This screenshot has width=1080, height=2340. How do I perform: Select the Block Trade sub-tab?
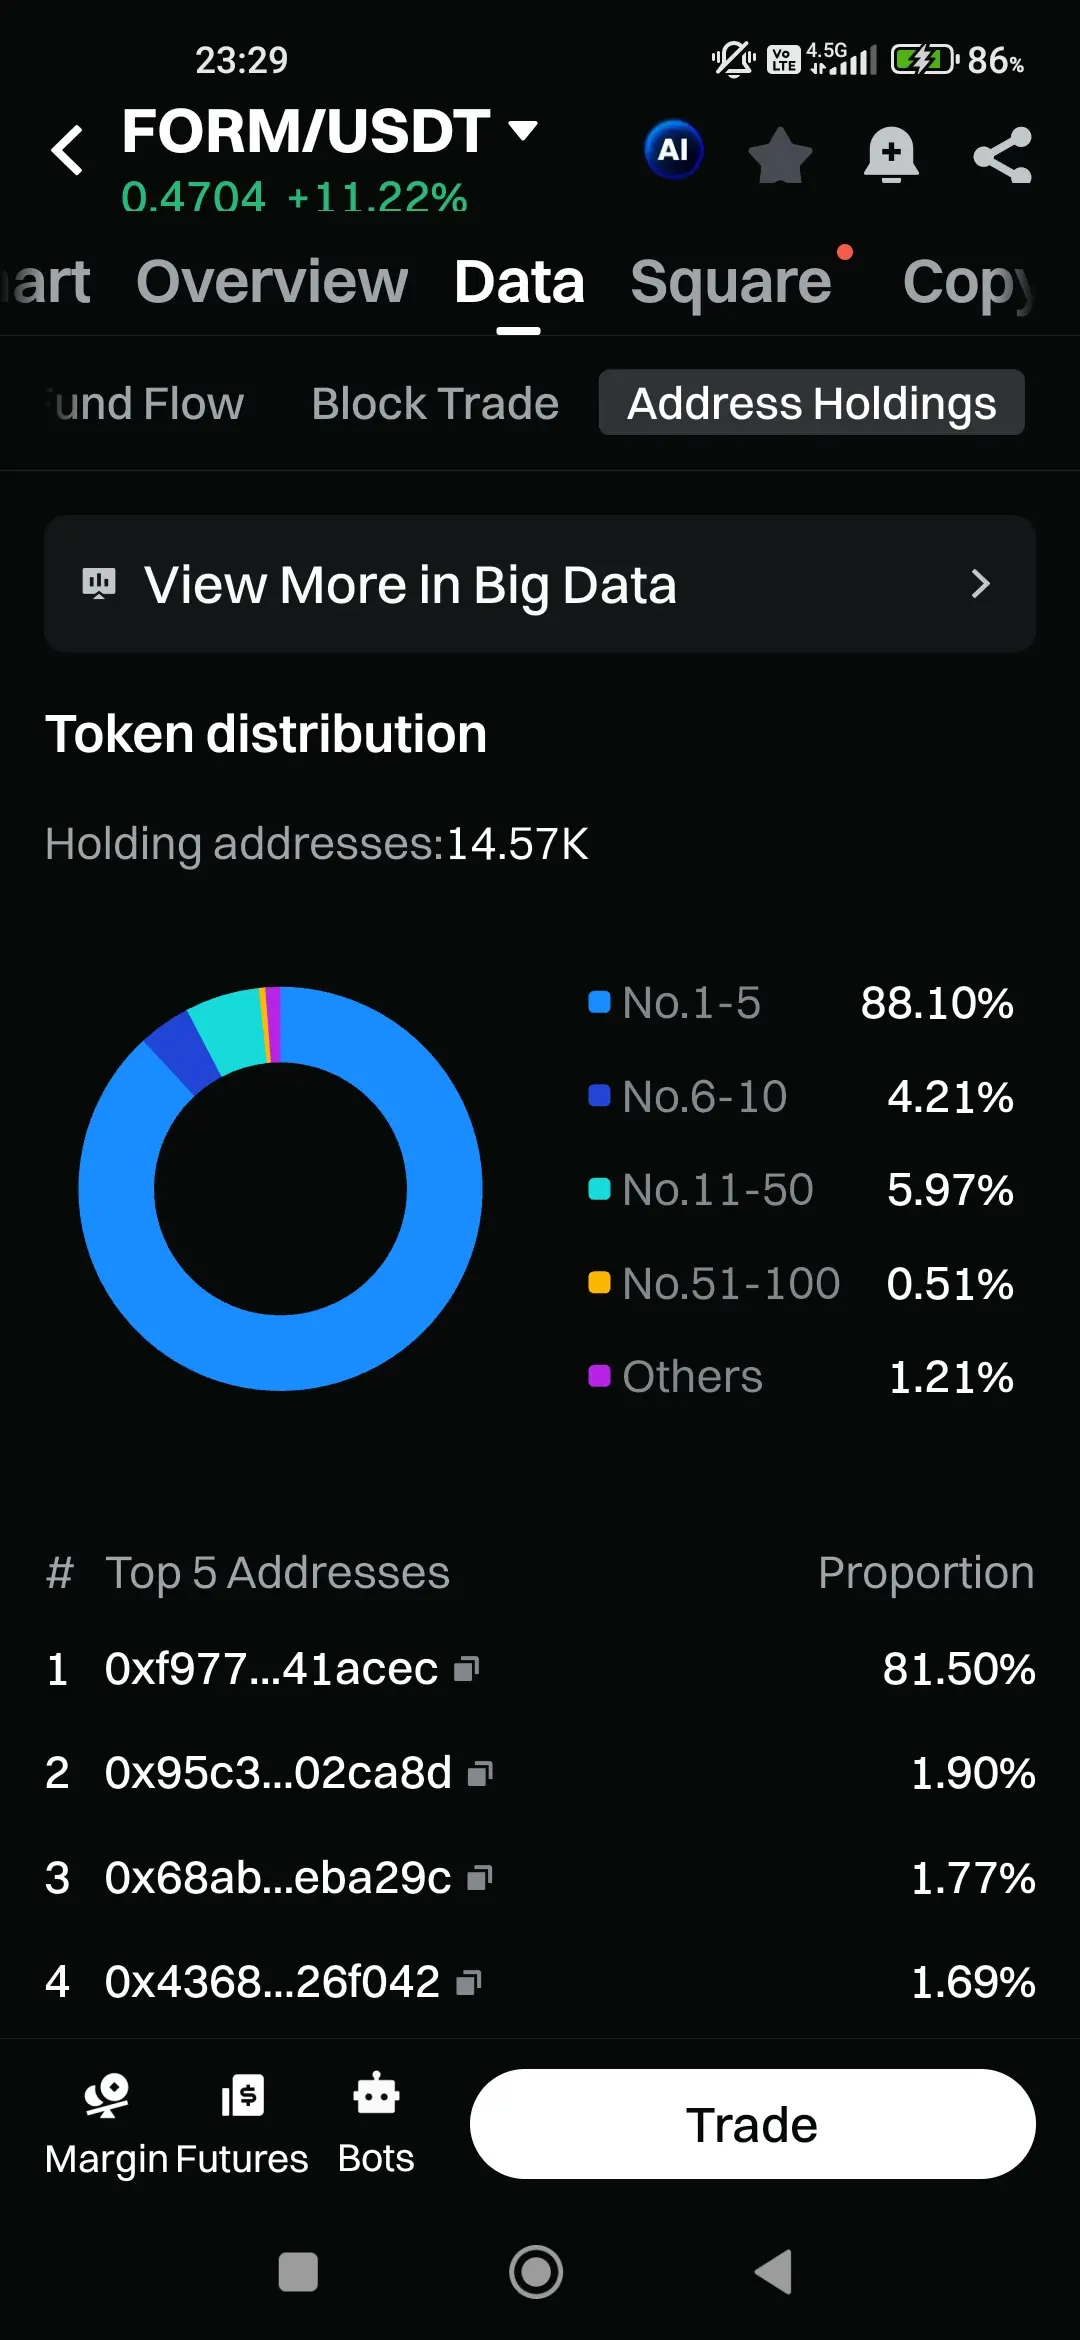[435, 403]
